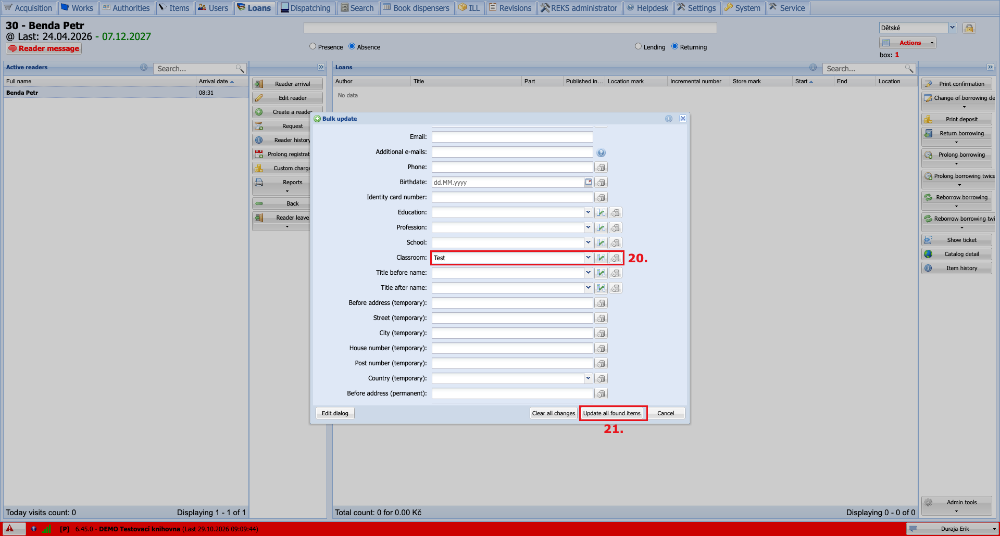The width and height of the screenshot is (1000, 536).
Task: Expand the Profession dropdown arrow
Action: (588, 228)
